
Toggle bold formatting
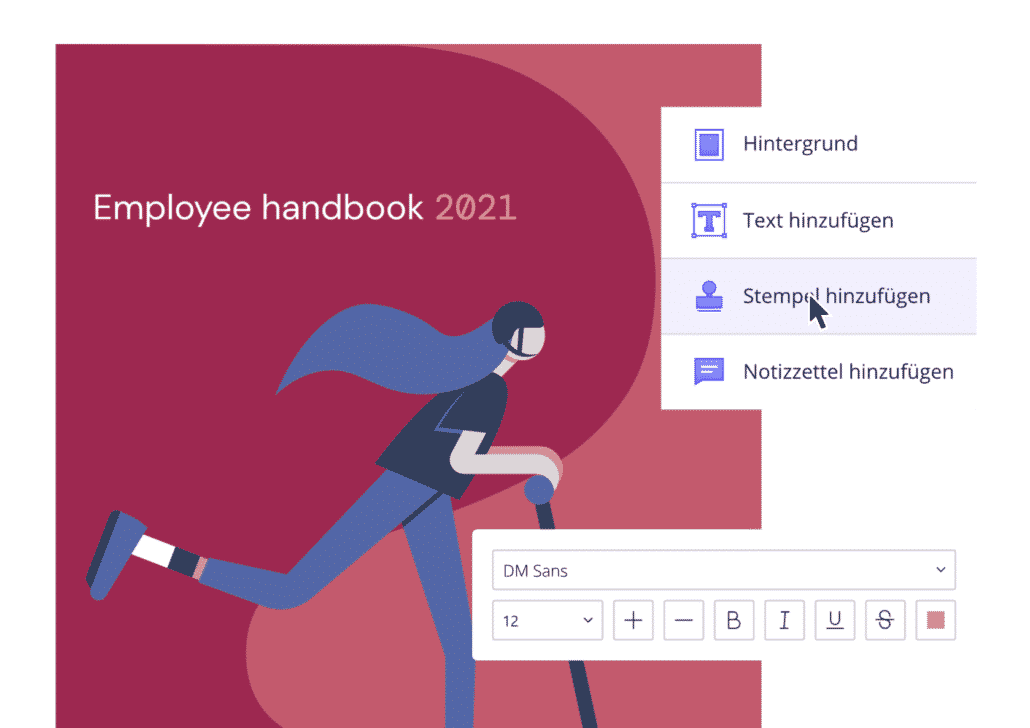click(734, 620)
